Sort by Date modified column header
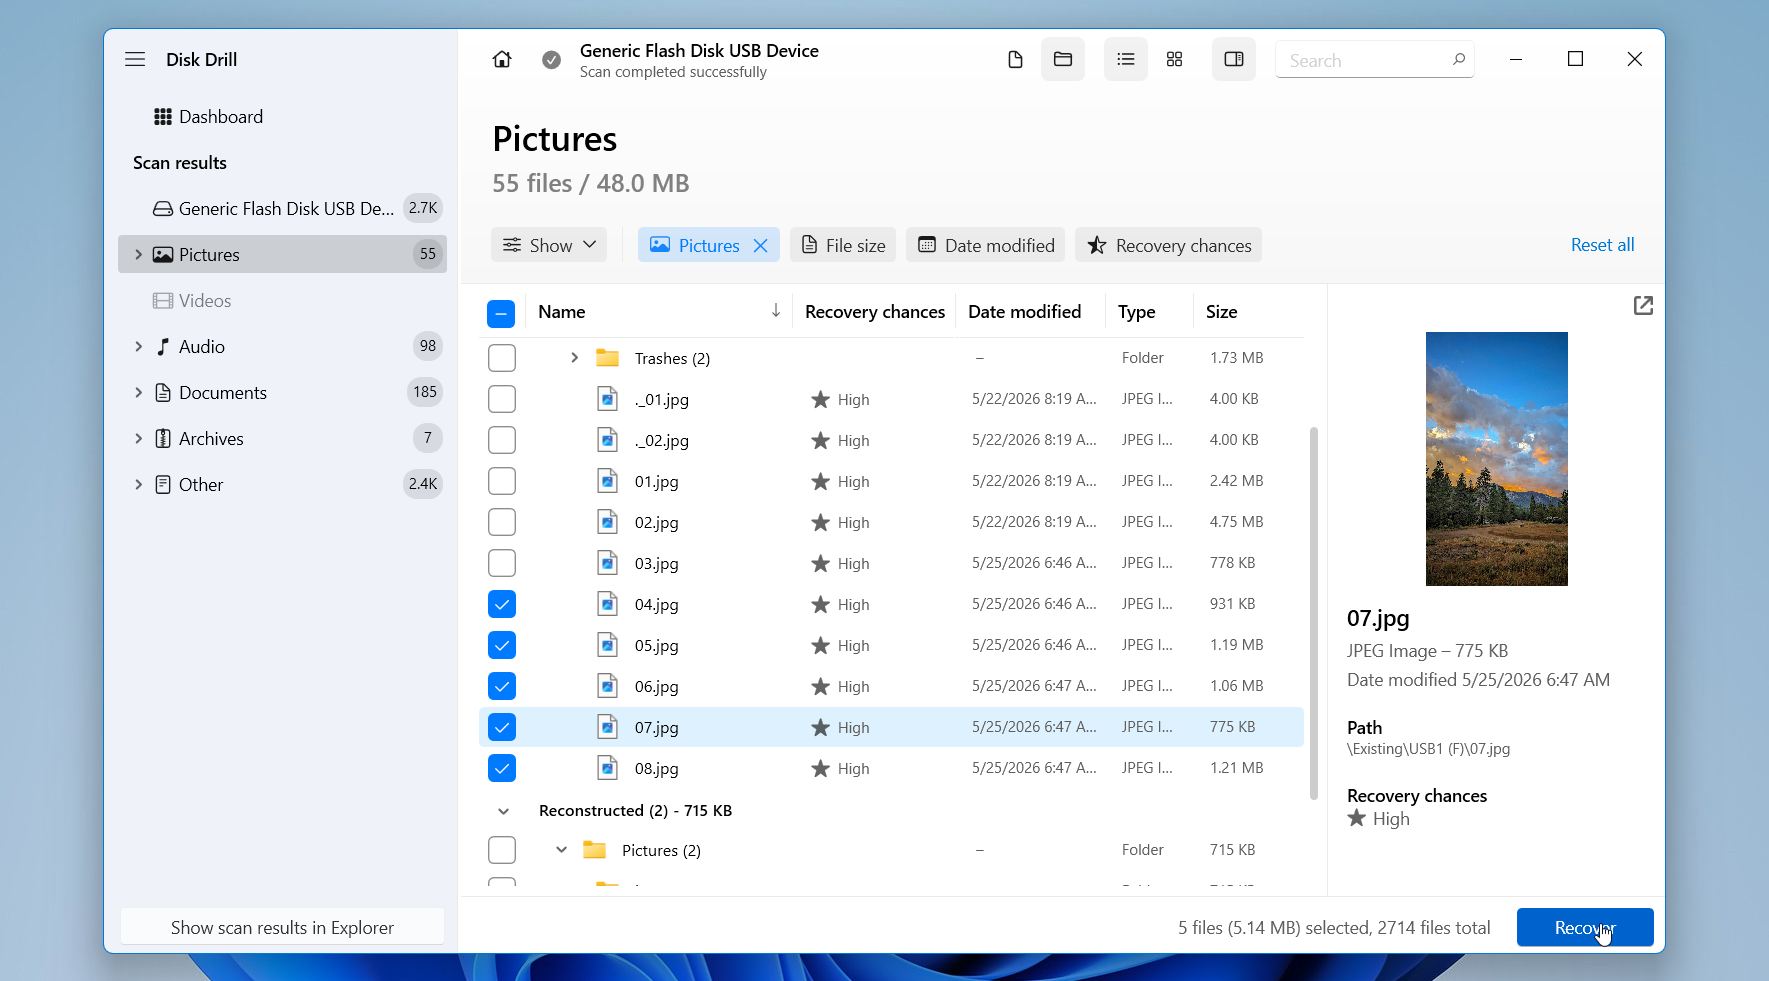This screenshot has height=981, width=1769. pyautogui.click(x=1024, y=312)
